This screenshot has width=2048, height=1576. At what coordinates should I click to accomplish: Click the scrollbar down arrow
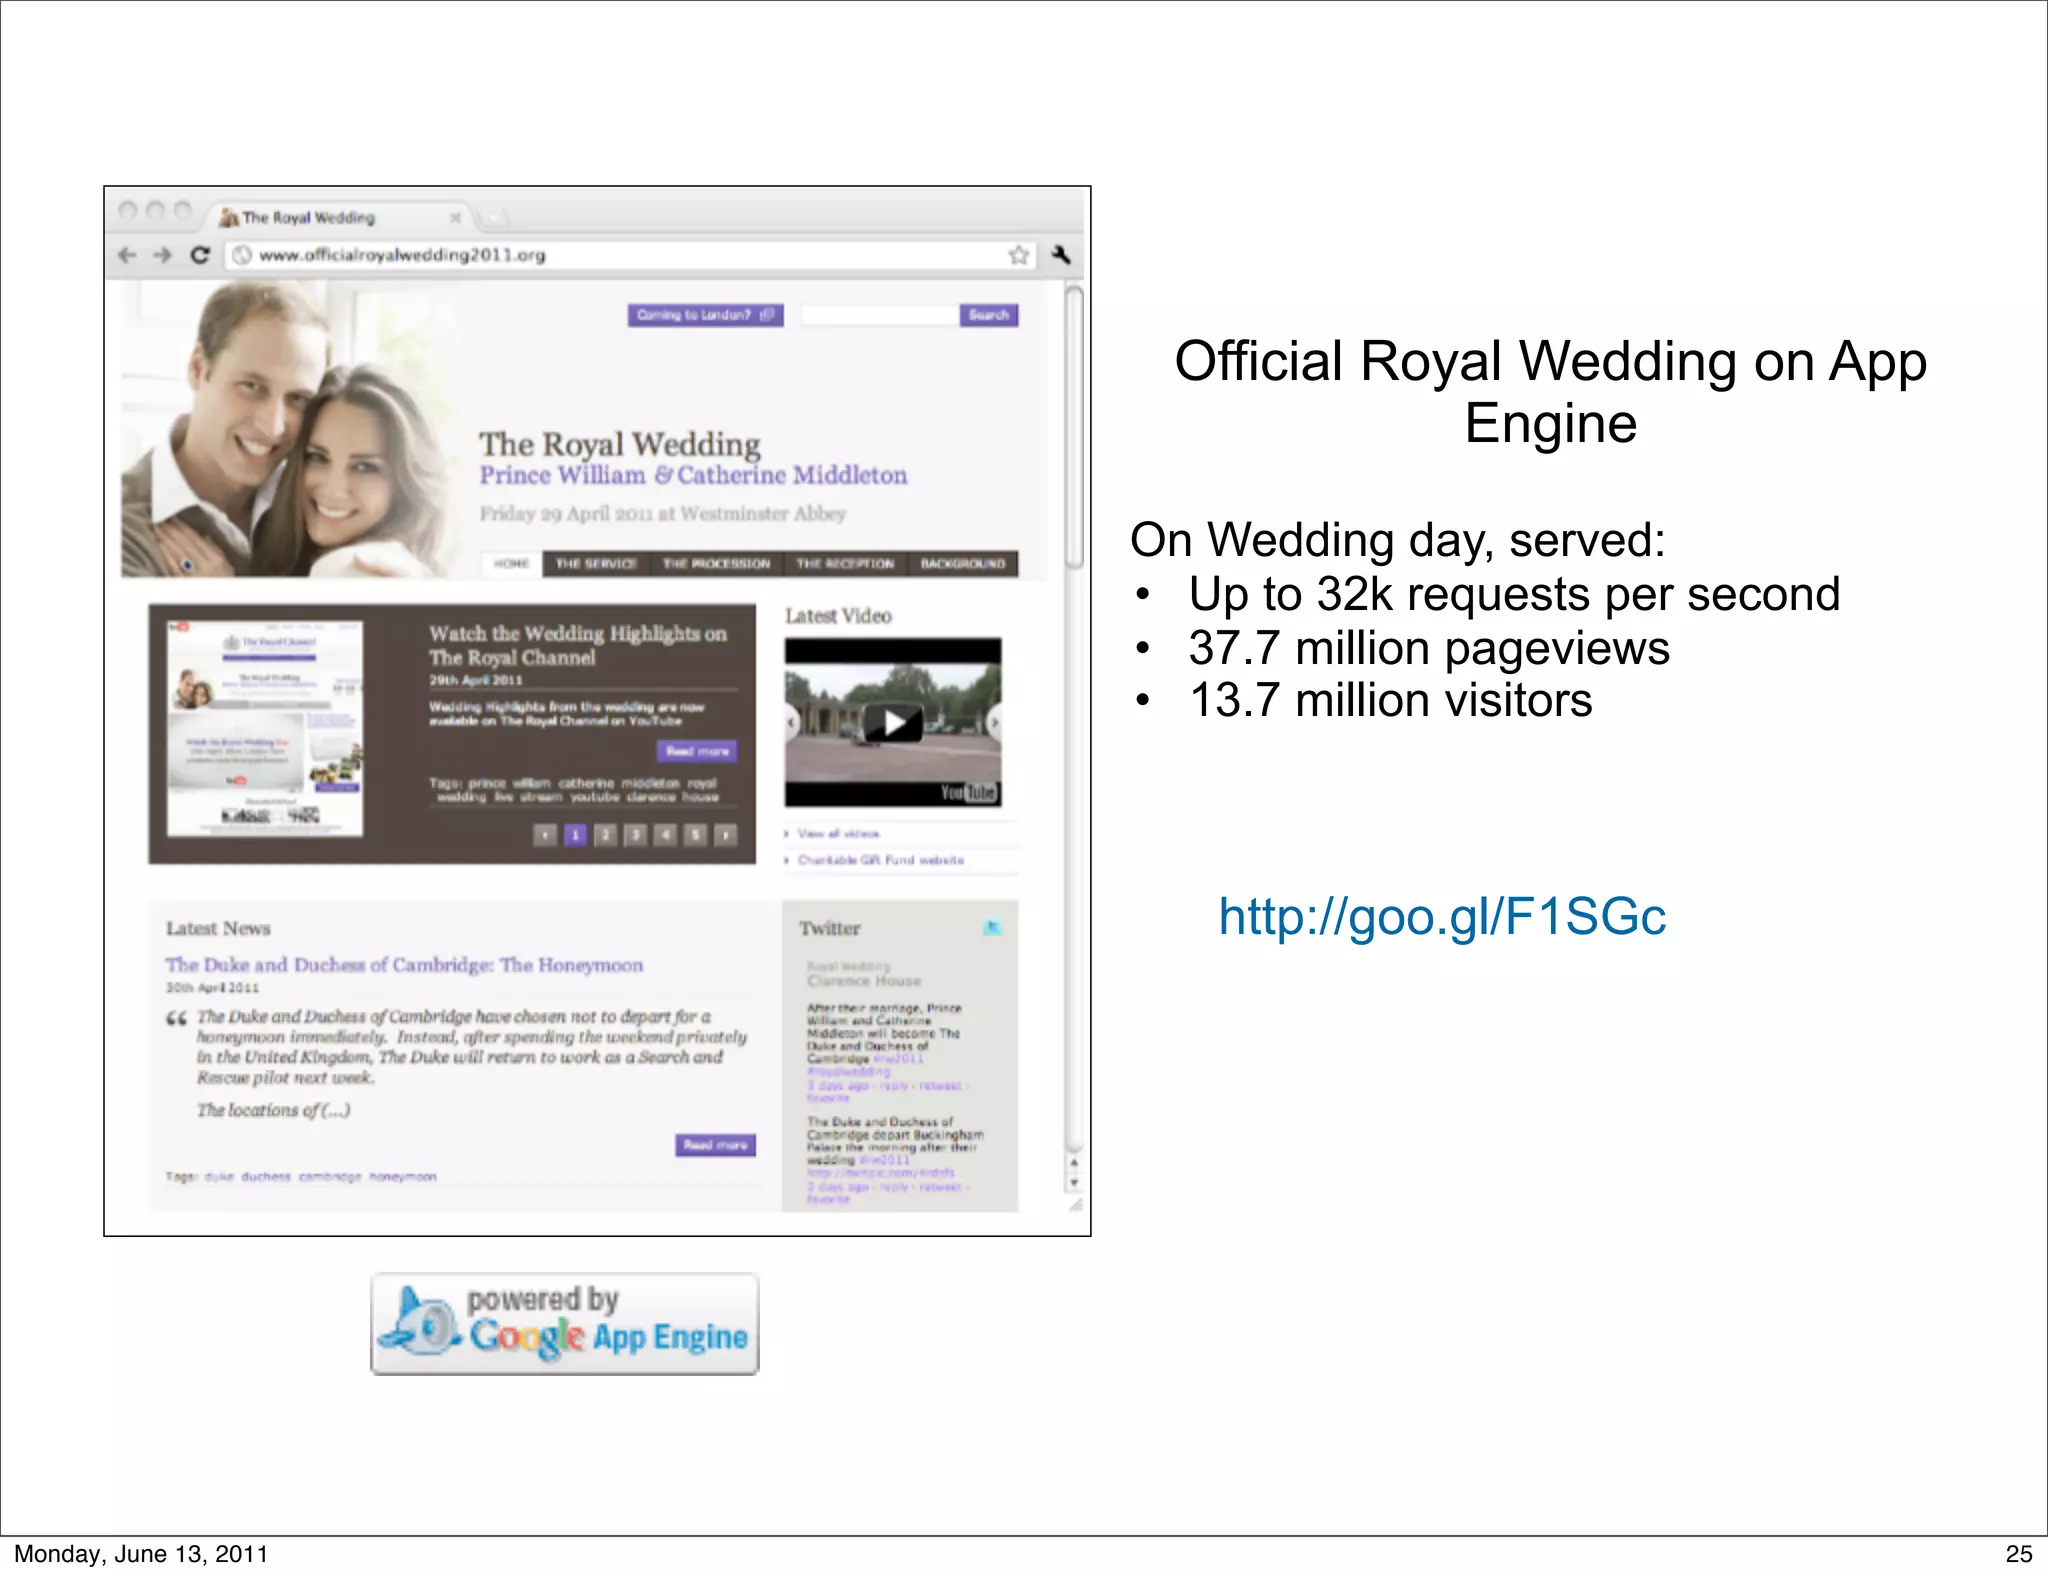pos(1074,1183)
